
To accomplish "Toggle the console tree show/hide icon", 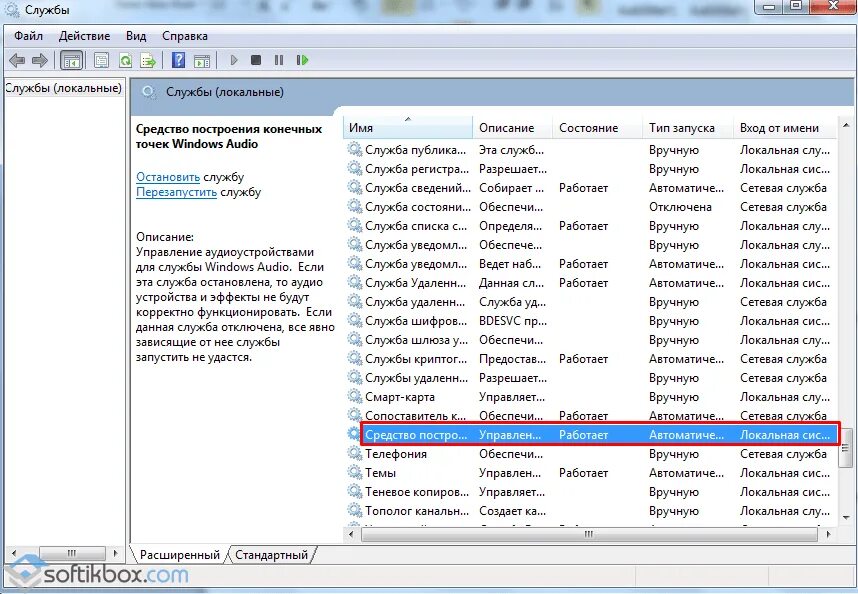I will point(72,60).
